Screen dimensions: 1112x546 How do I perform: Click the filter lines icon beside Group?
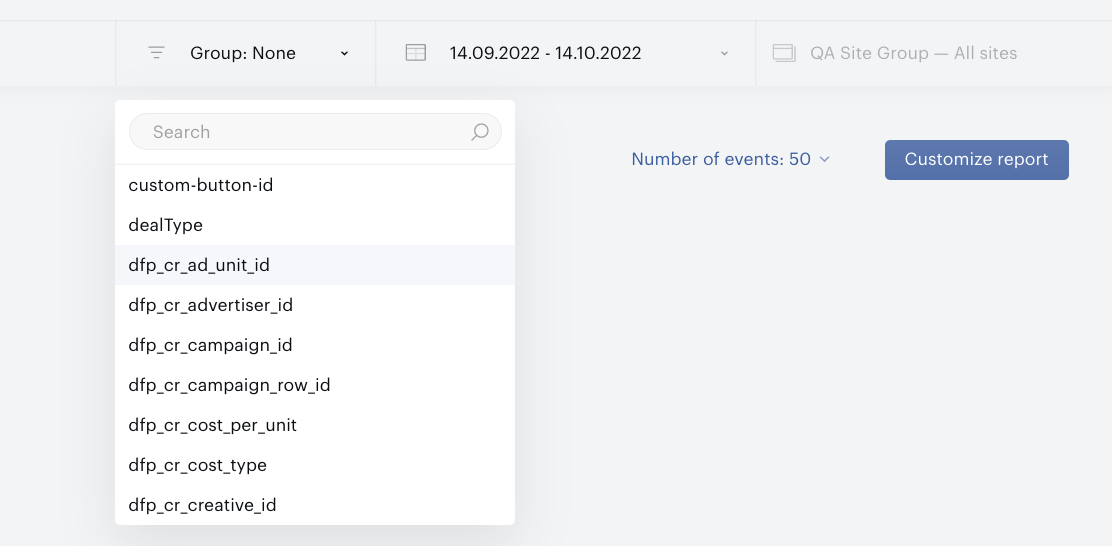tap(156, 53)
